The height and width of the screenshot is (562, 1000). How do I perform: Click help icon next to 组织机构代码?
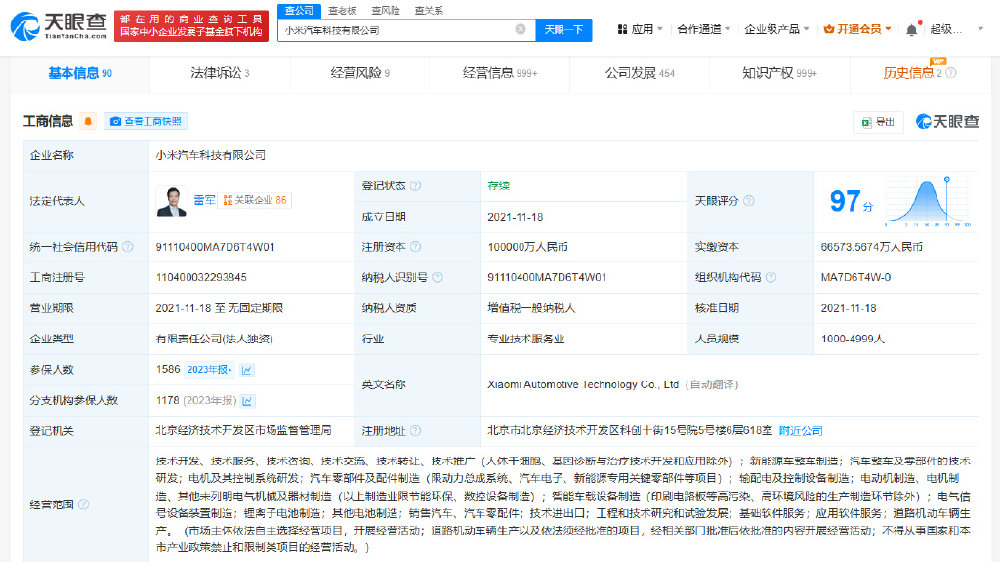pyautogui.click(x=770, y=277)
